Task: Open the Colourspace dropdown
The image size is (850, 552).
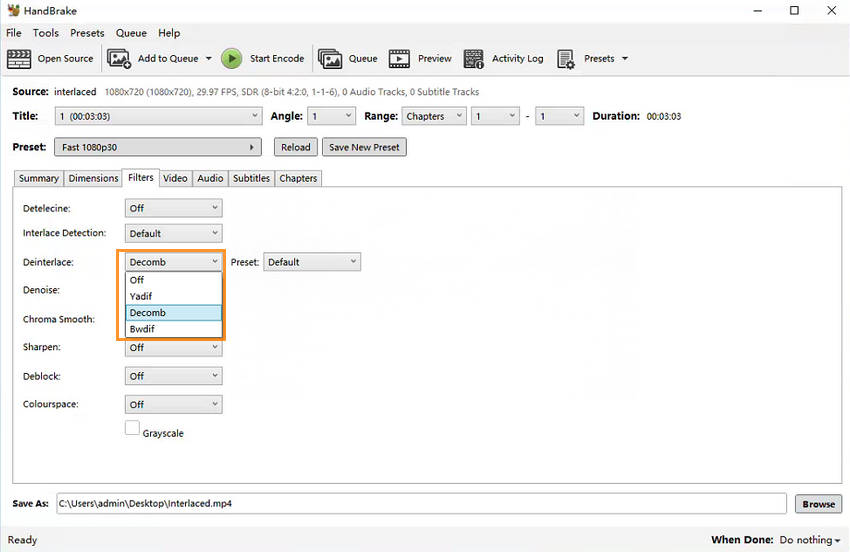Action: pos(173,404)
